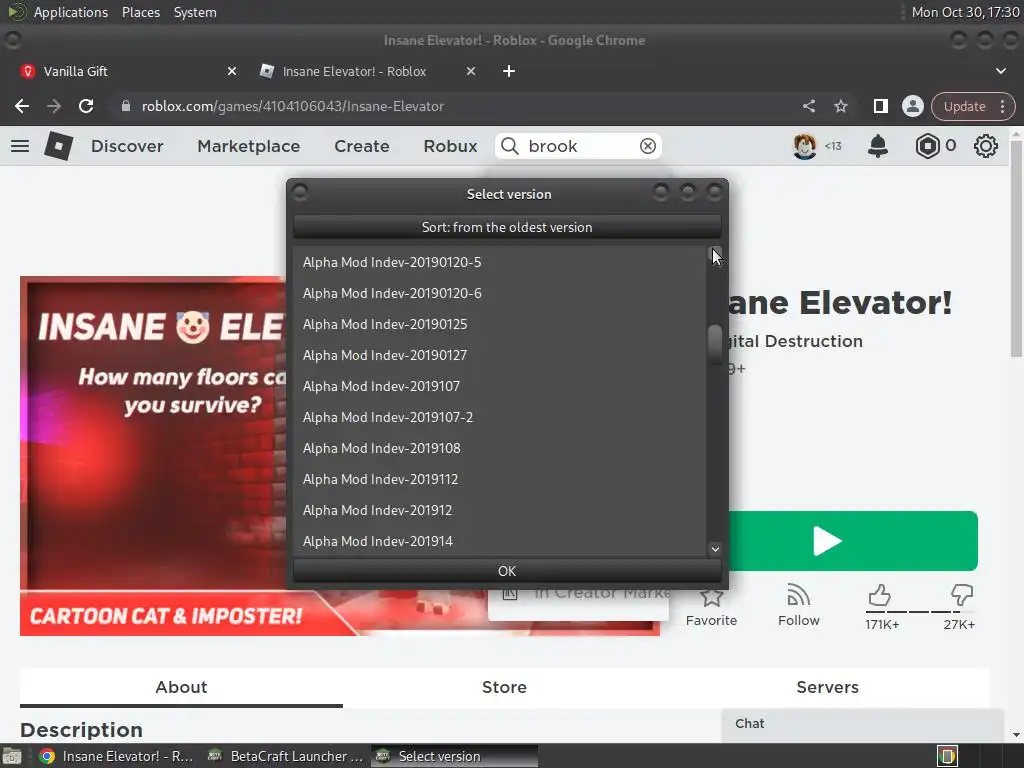Click scroll-down arrow in version list
The height and width of the screenshot is (768, 1024).
(715, 549)
